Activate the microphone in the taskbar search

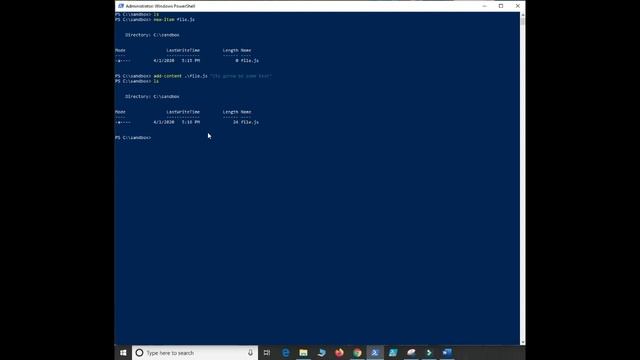point(250,353)
